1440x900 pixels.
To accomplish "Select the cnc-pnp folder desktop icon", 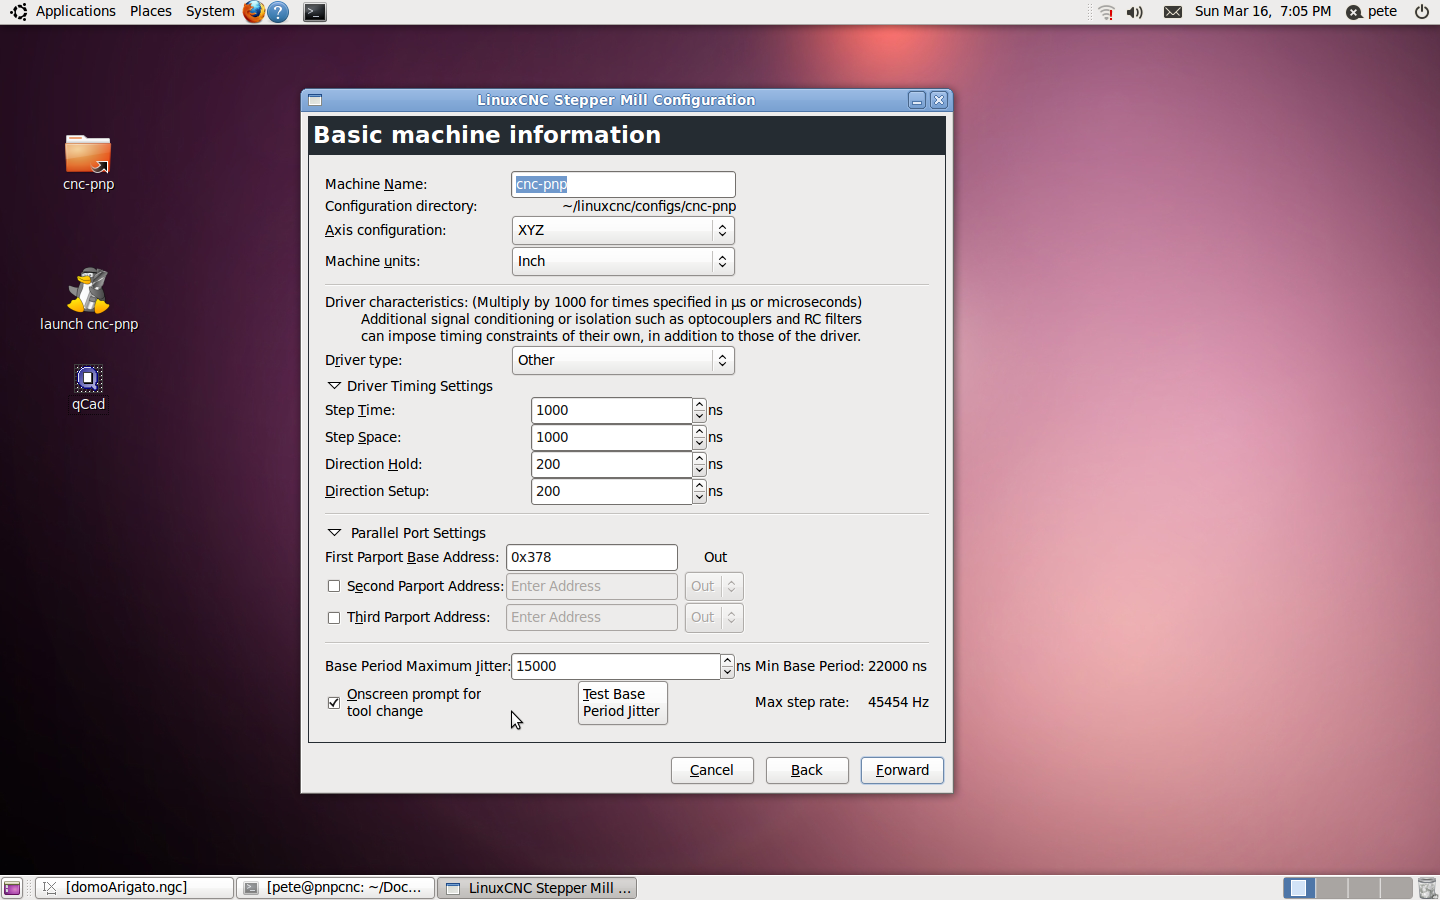I will click(88, 162).
